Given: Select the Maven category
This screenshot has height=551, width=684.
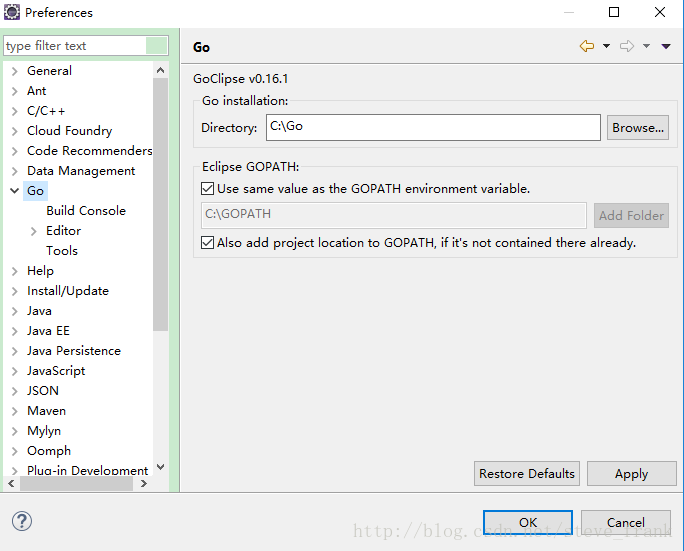Looking at the screenshot, I should 46,411.
